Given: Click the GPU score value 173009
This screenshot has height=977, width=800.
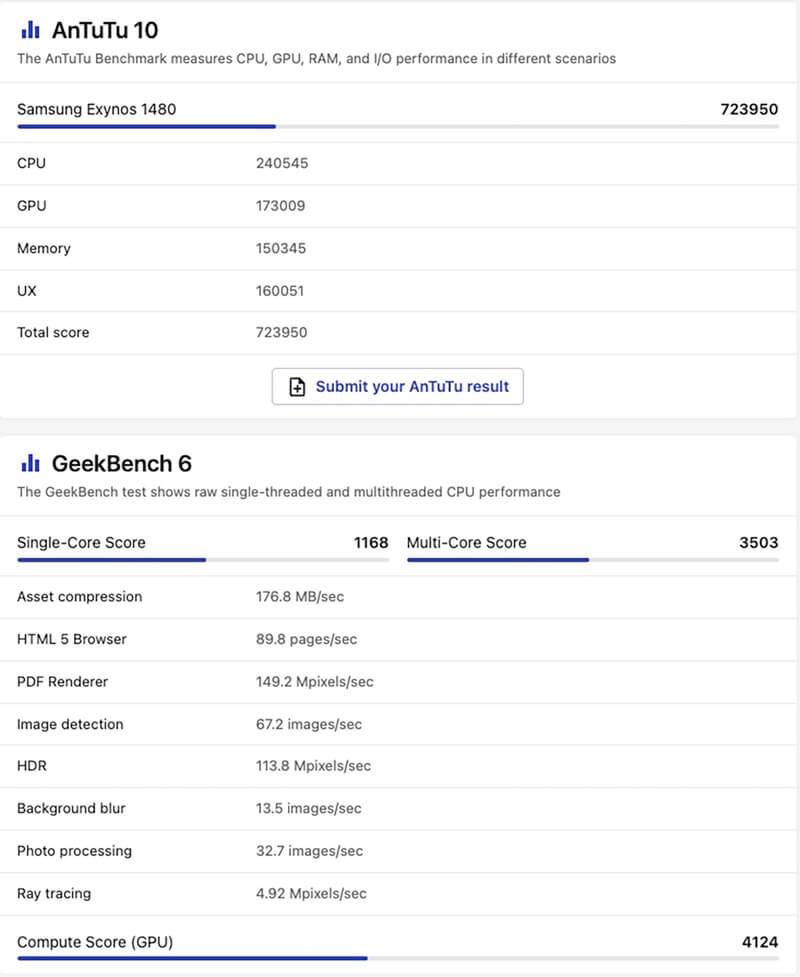Looking at the screenshot, I should pos(280,206).
